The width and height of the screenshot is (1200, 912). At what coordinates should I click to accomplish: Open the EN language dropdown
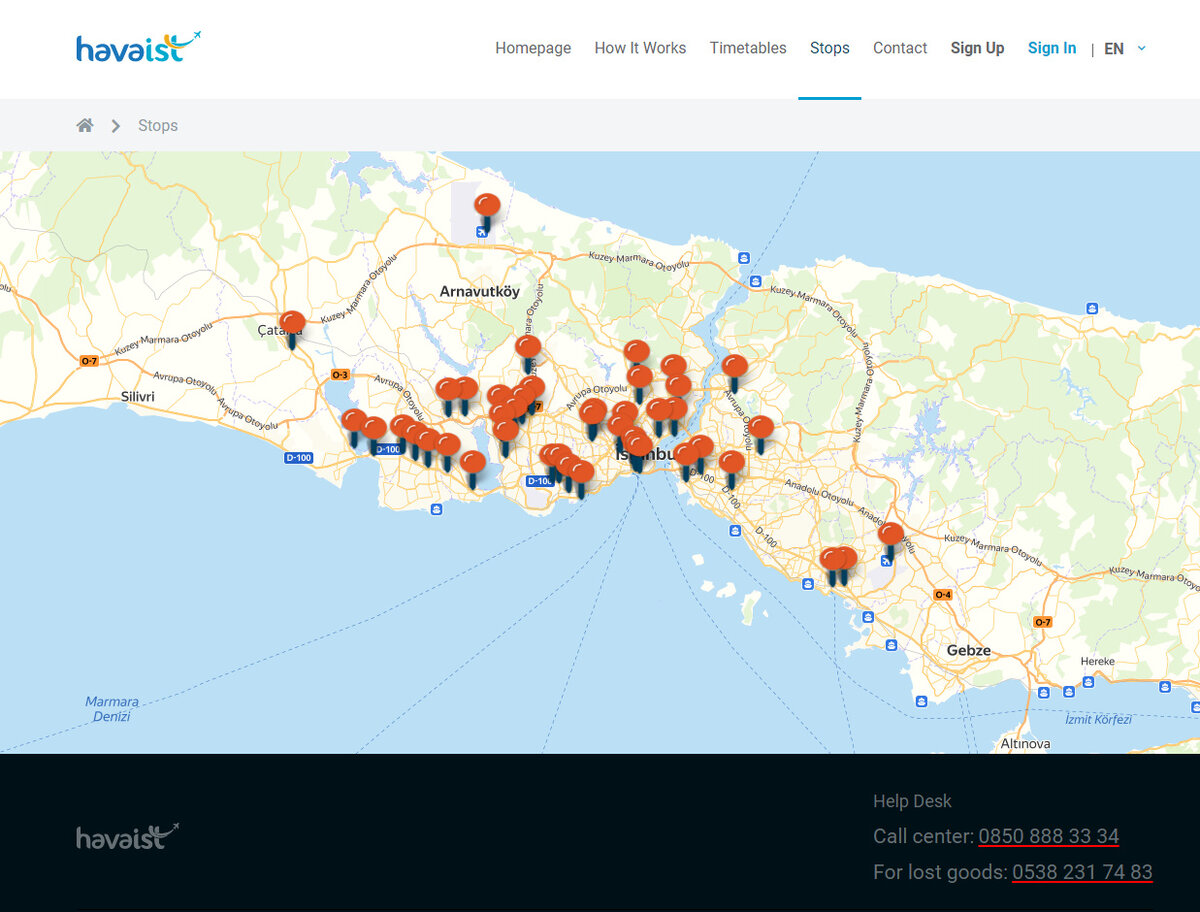pyautogui.click(x=1125, y=48)
